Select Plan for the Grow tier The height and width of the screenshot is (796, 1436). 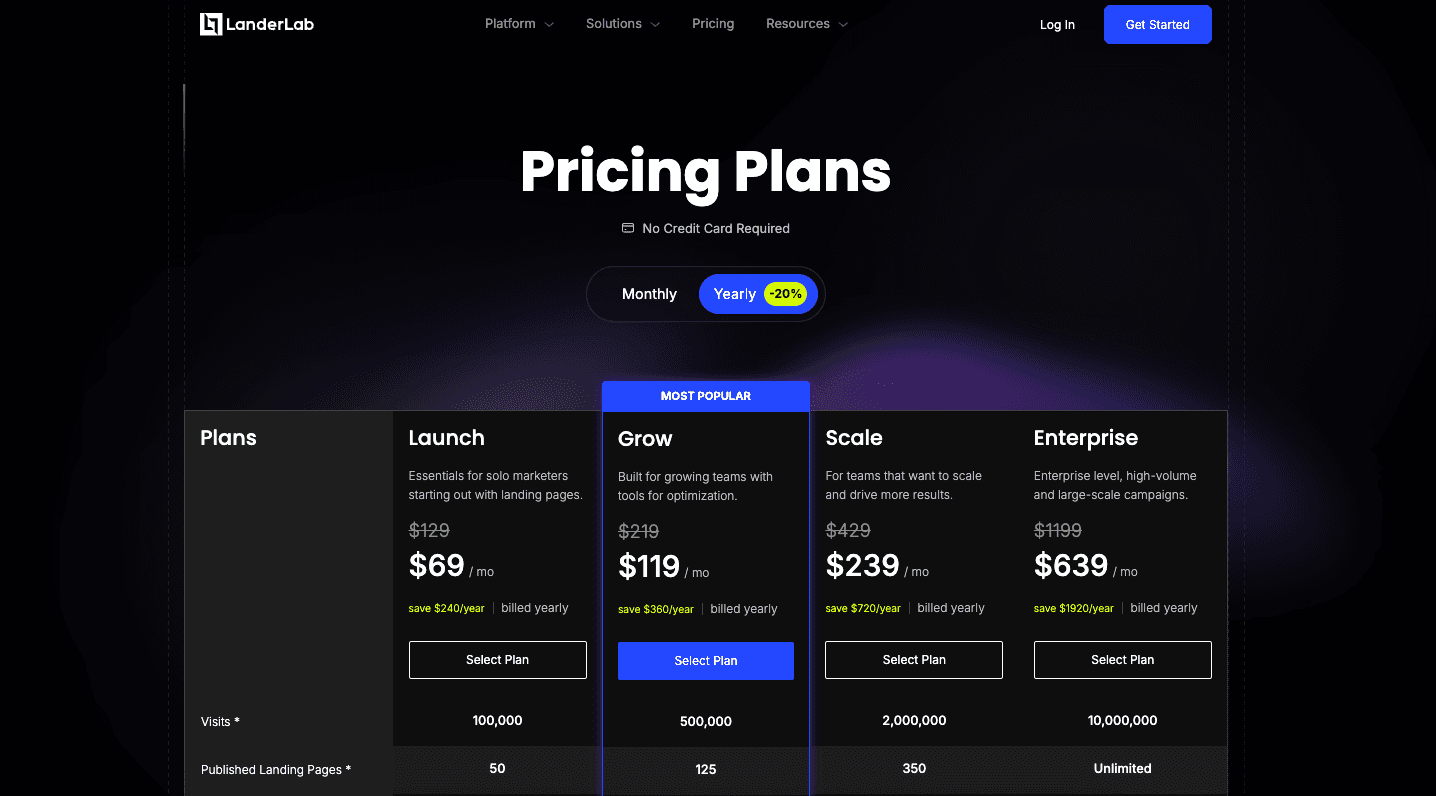705,660
